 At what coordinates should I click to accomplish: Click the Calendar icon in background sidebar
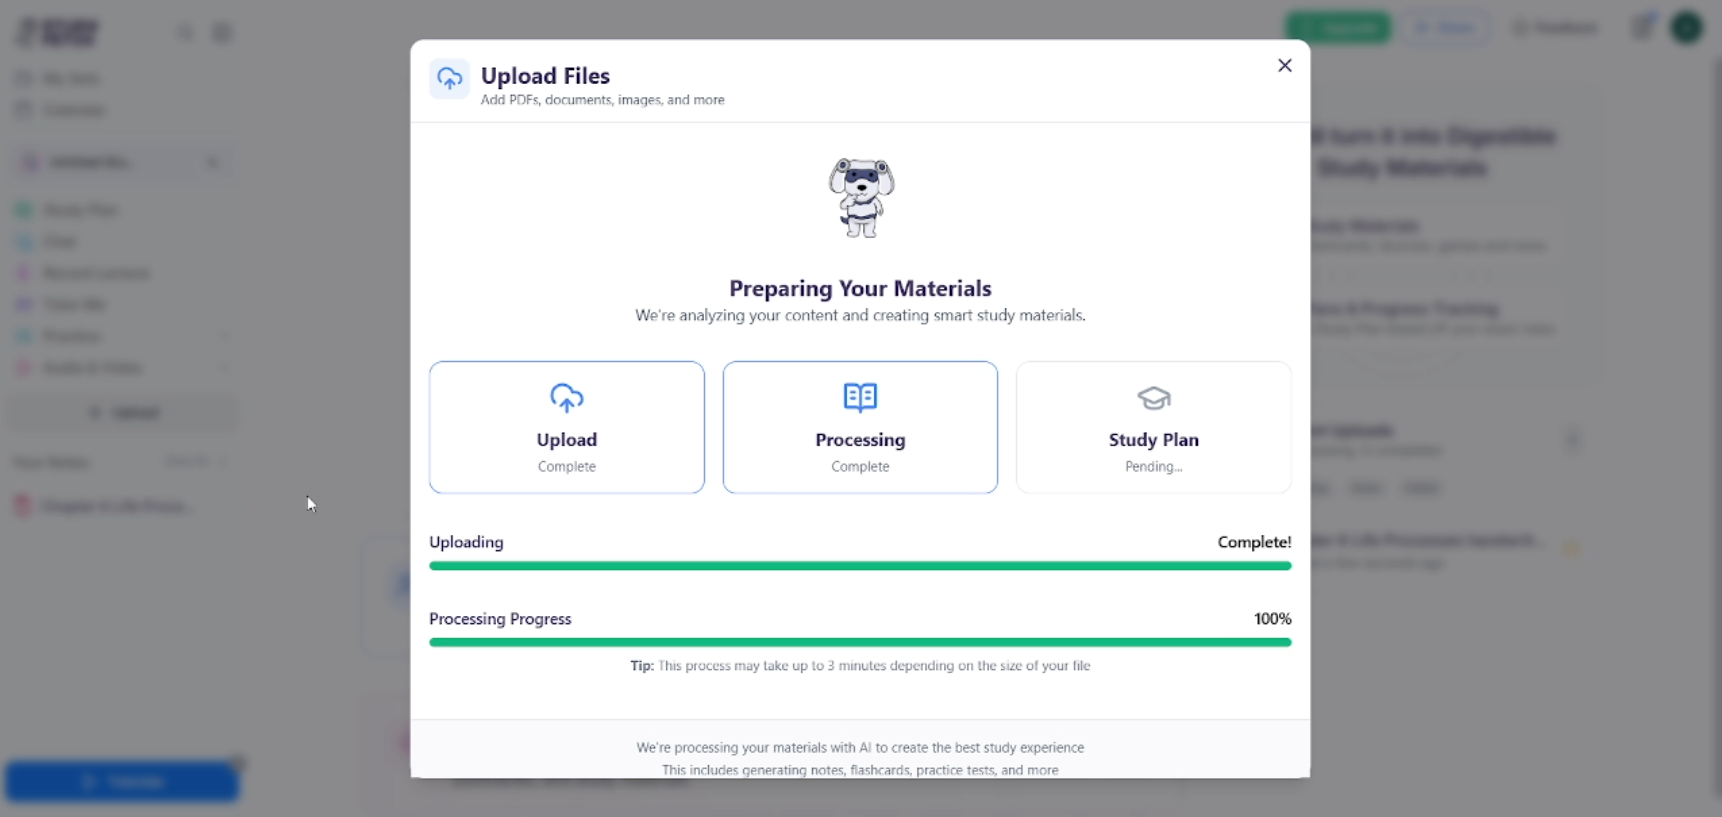[24, 110]
